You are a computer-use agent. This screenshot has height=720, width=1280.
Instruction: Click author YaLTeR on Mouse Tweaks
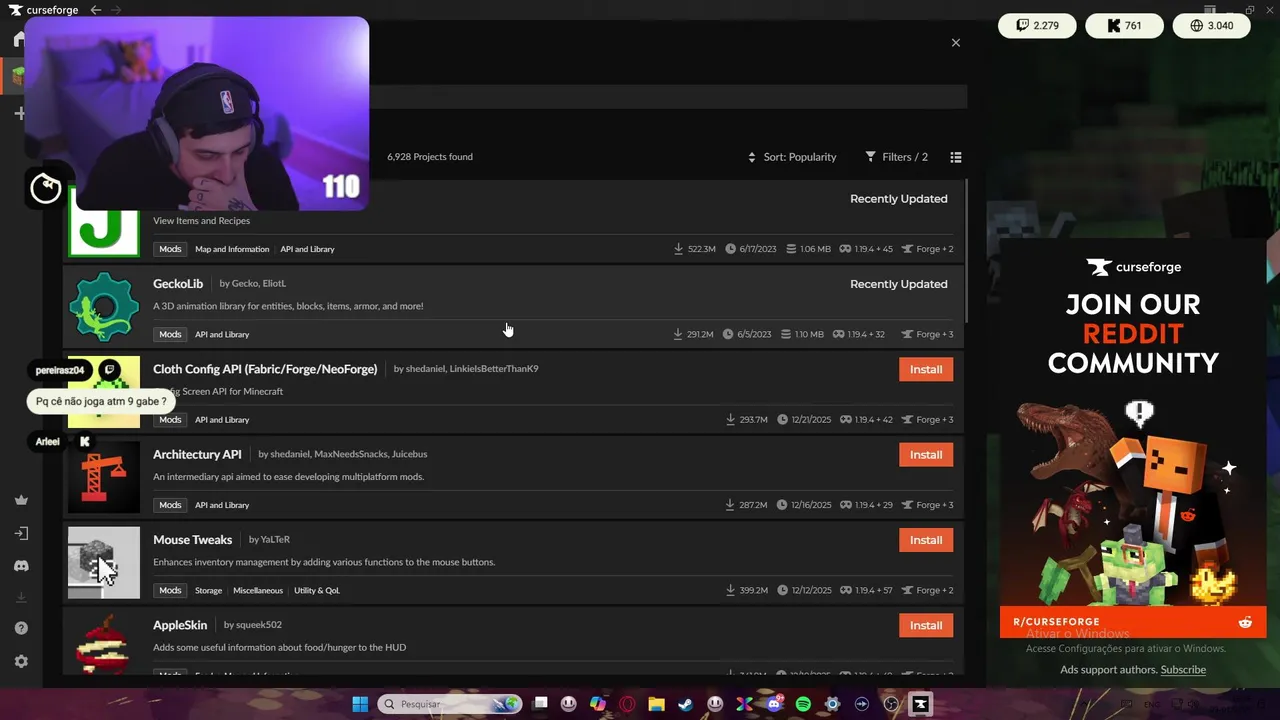pyautogui.click(x=275, y=540)
